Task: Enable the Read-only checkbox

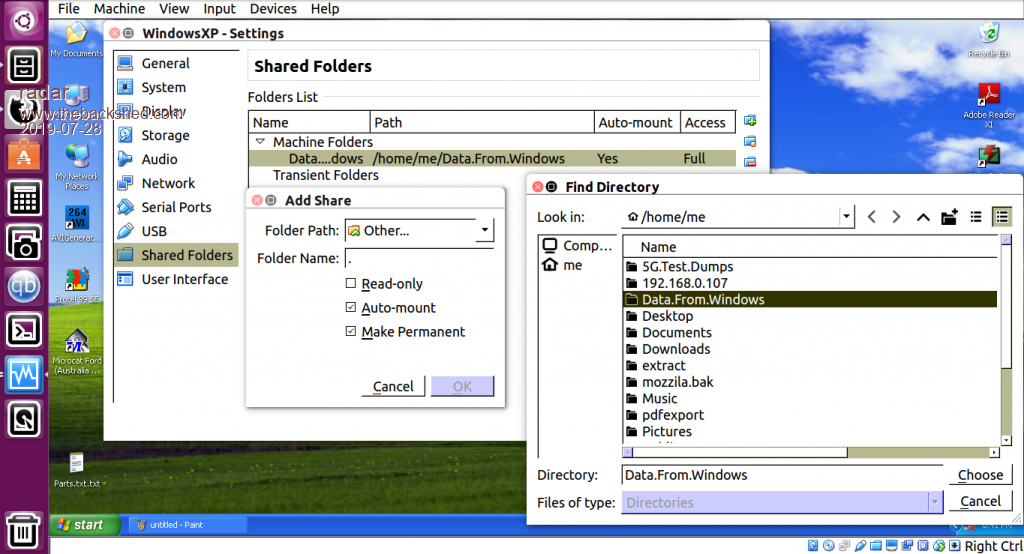Action: 351,284
